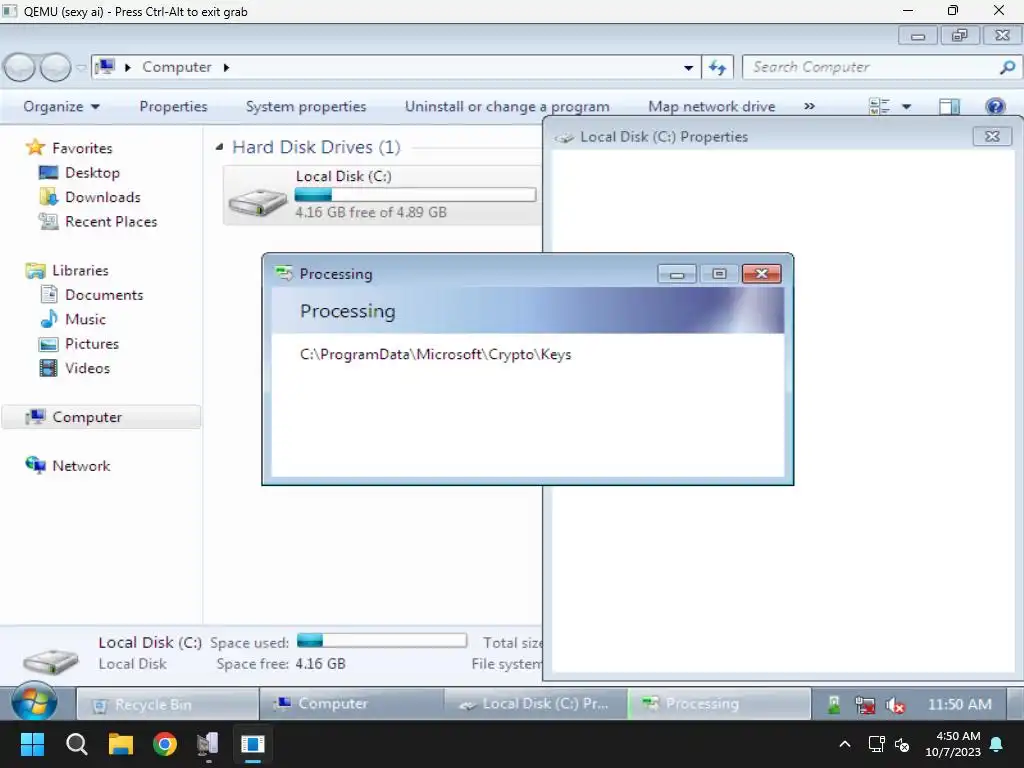The image size is (1024, 768).
Task: Click the green guest tray icon
Action: (834, 705)
